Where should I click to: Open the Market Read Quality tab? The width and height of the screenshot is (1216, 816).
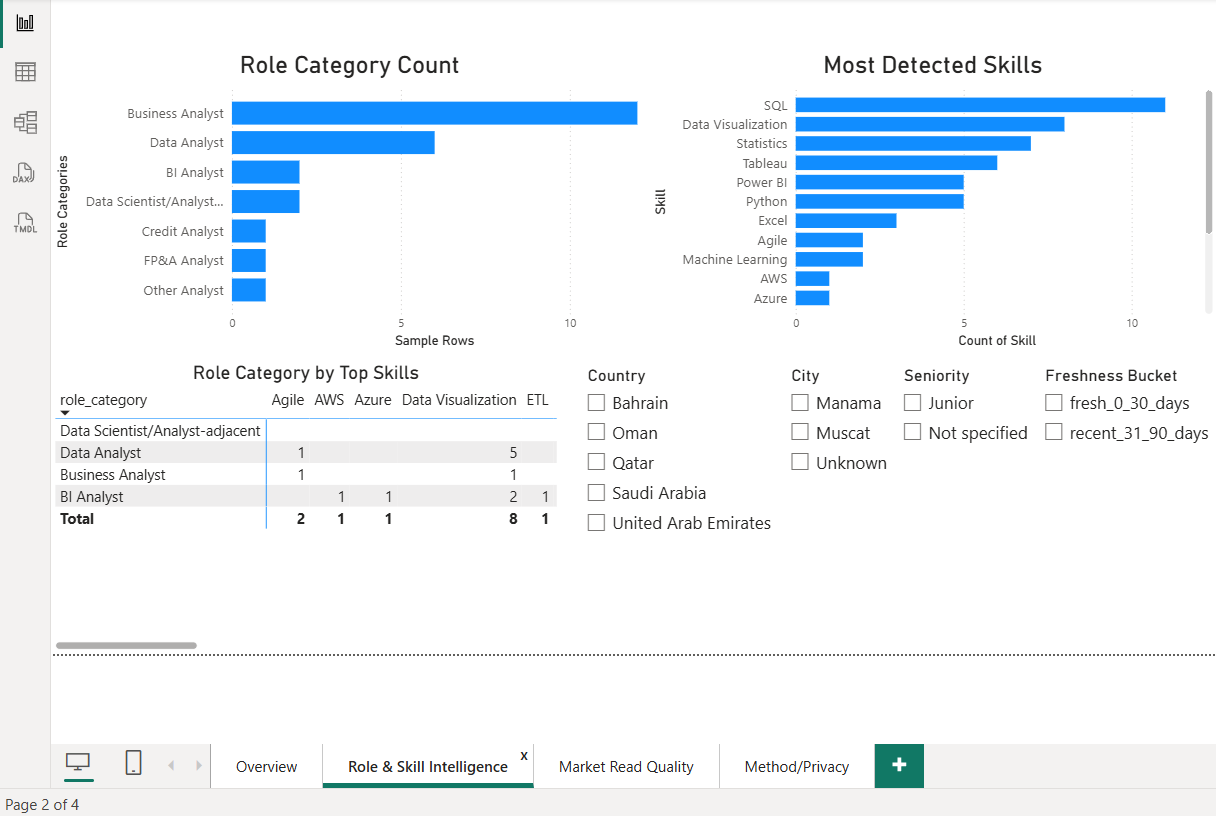click(x=626, y=766)
